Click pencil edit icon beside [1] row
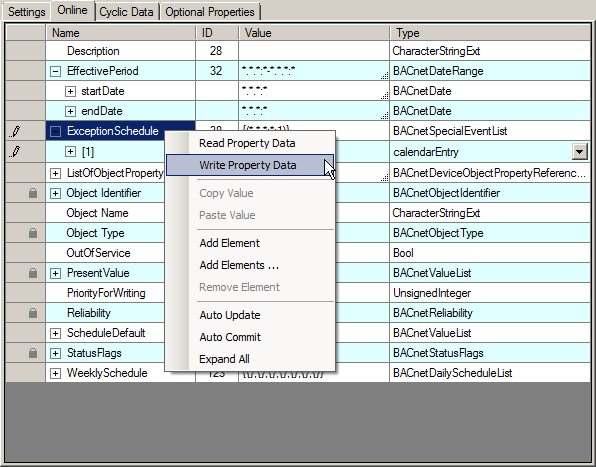This screenshot has height=467, width=596. [15, 152]
